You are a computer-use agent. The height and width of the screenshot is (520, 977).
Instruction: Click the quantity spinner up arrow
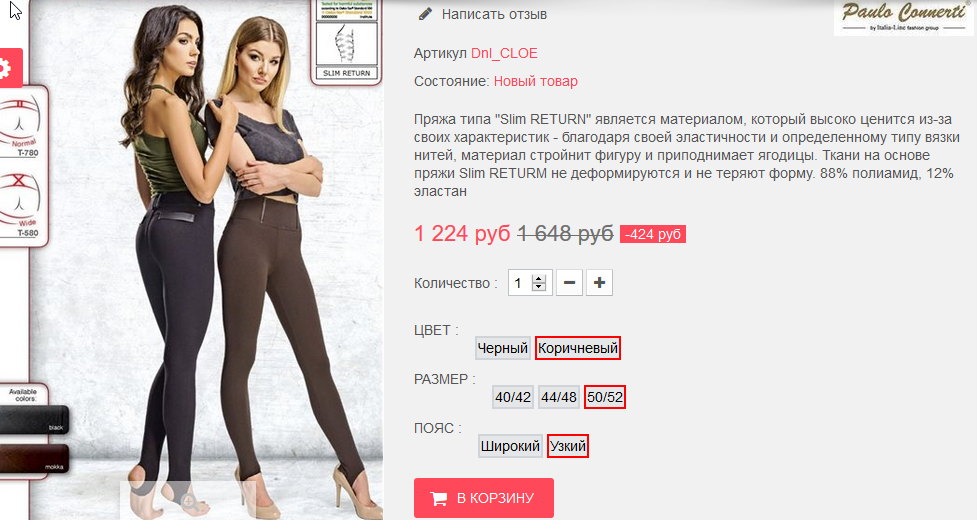coord(539,278)
